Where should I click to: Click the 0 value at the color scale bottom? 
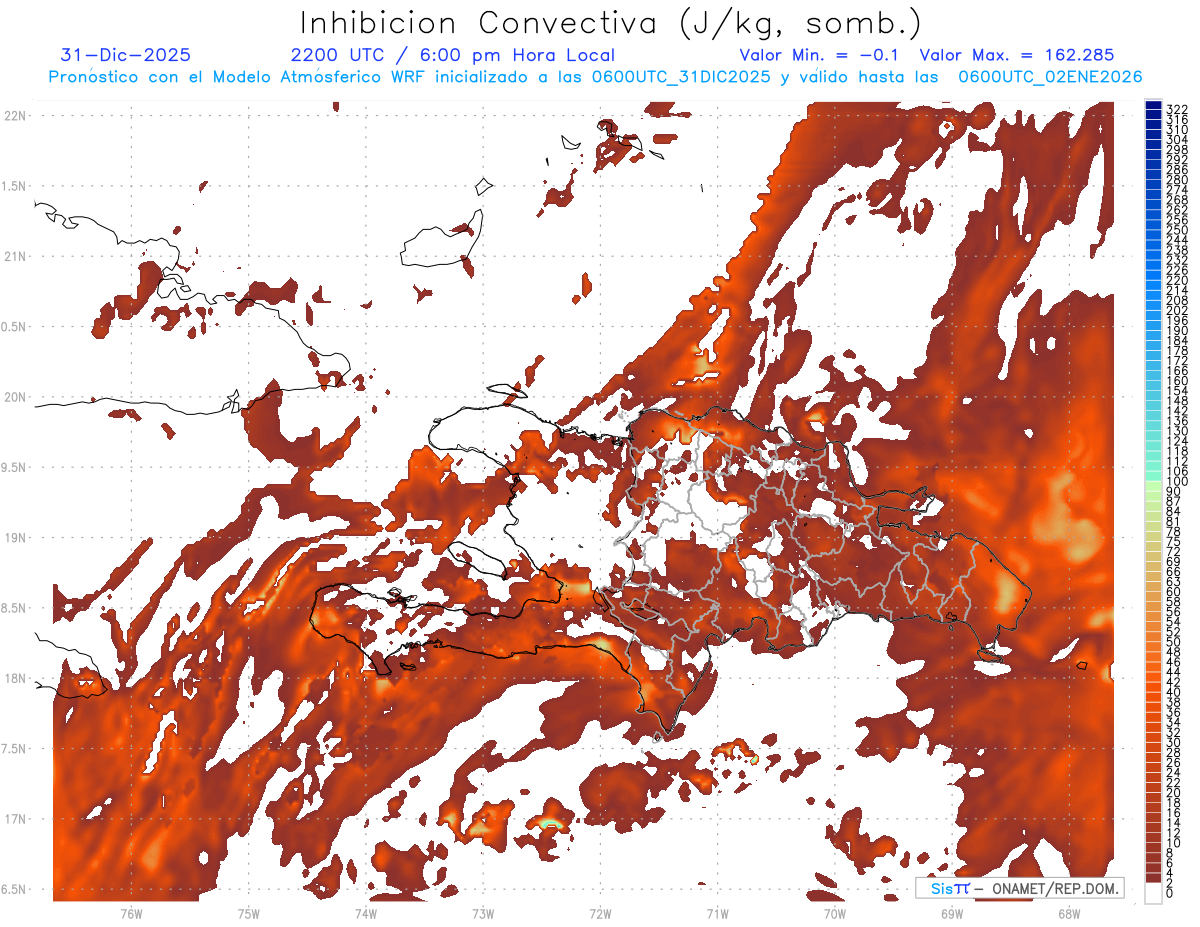[x=1170, y=893]
